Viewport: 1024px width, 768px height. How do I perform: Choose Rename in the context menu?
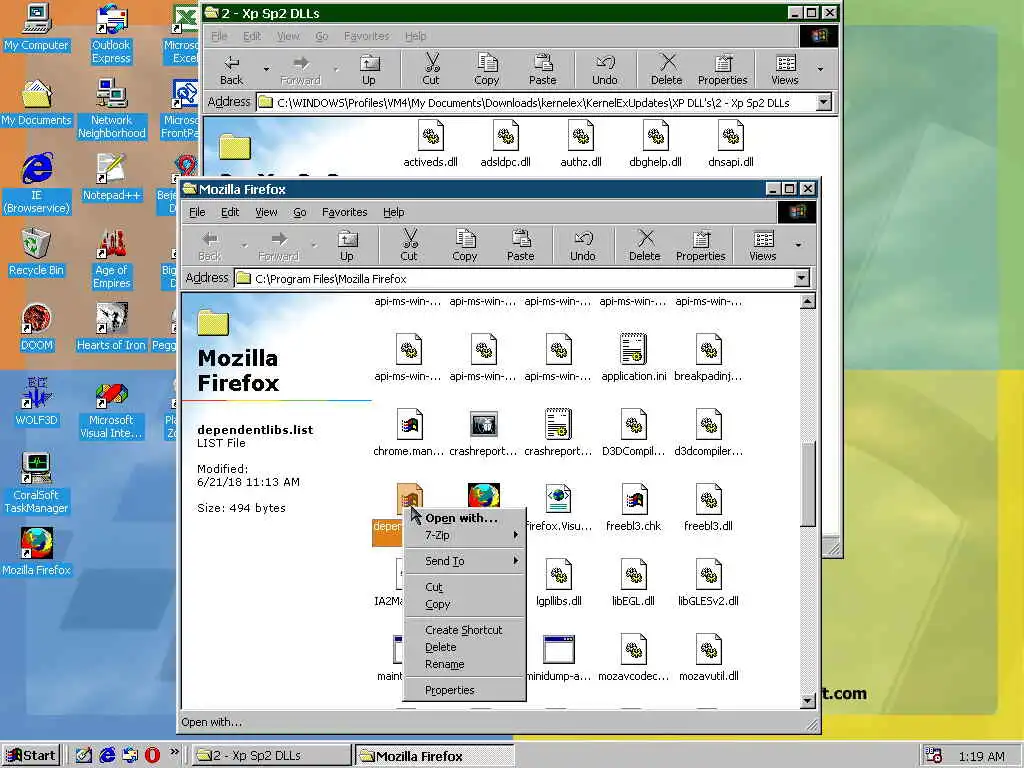click(x=464, y=664)
